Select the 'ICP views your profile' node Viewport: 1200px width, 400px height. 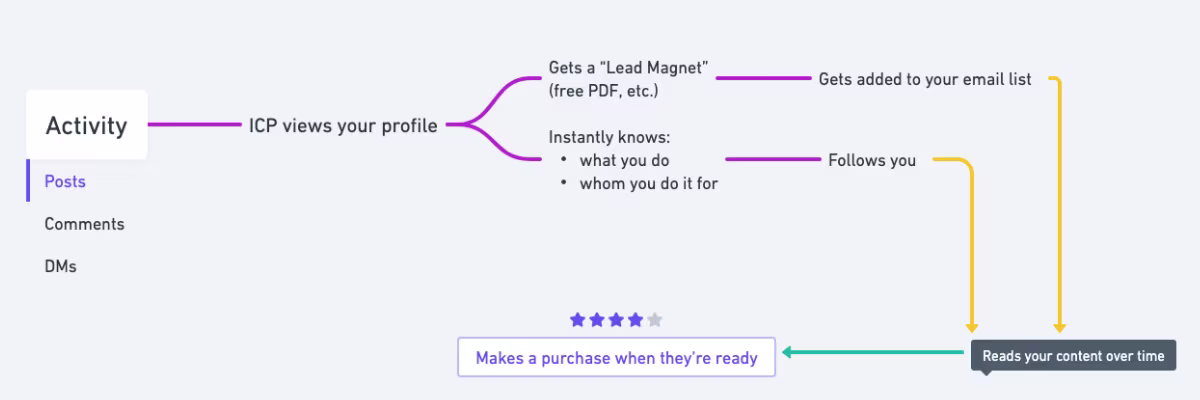(343, 126)
